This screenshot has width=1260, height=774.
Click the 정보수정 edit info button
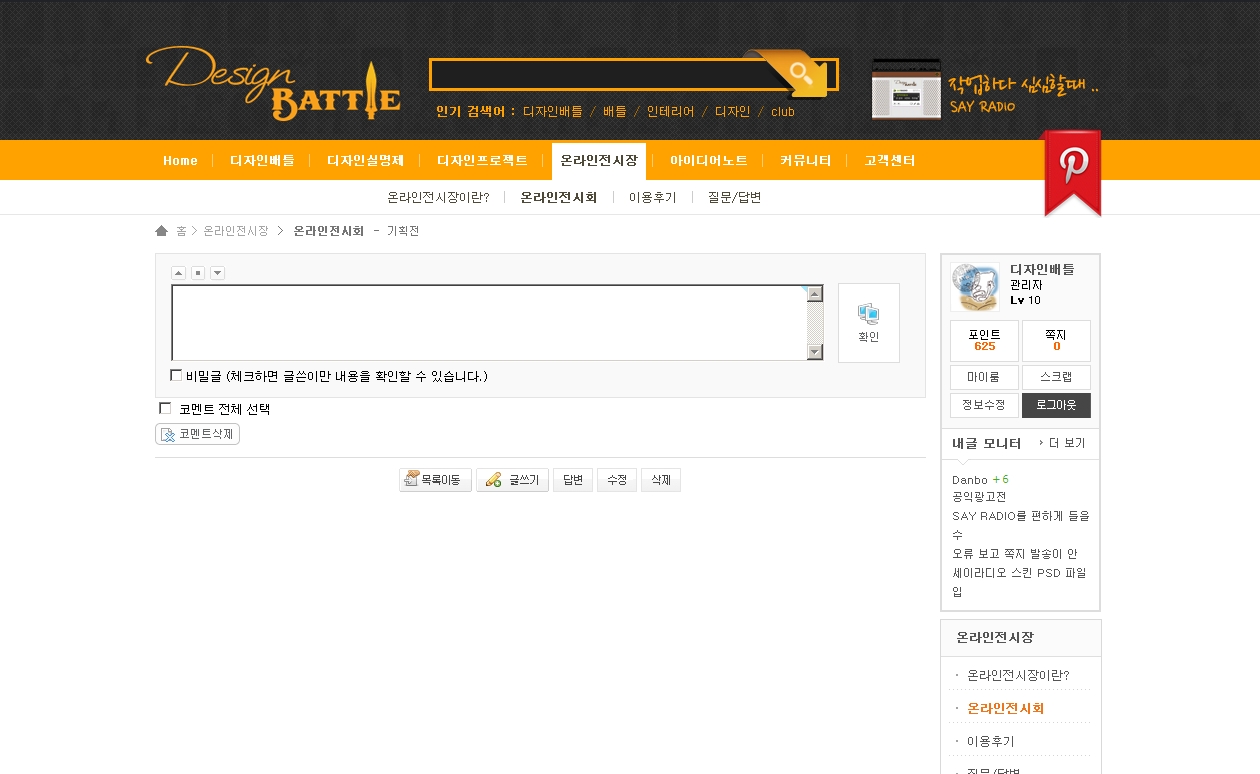pyautogui.click(x=984, y=405)
